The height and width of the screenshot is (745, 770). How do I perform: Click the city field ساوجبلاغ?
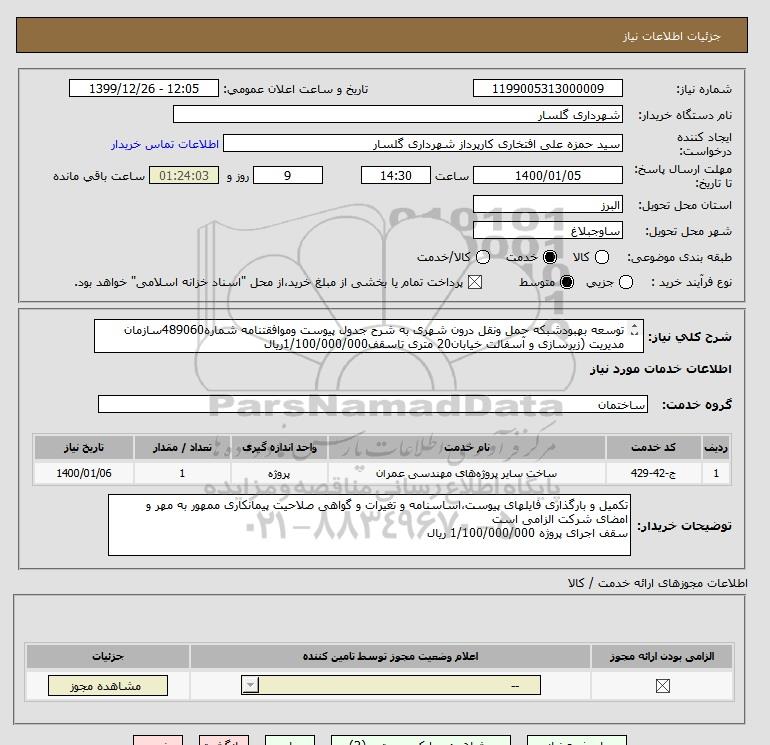click(548, 230)
